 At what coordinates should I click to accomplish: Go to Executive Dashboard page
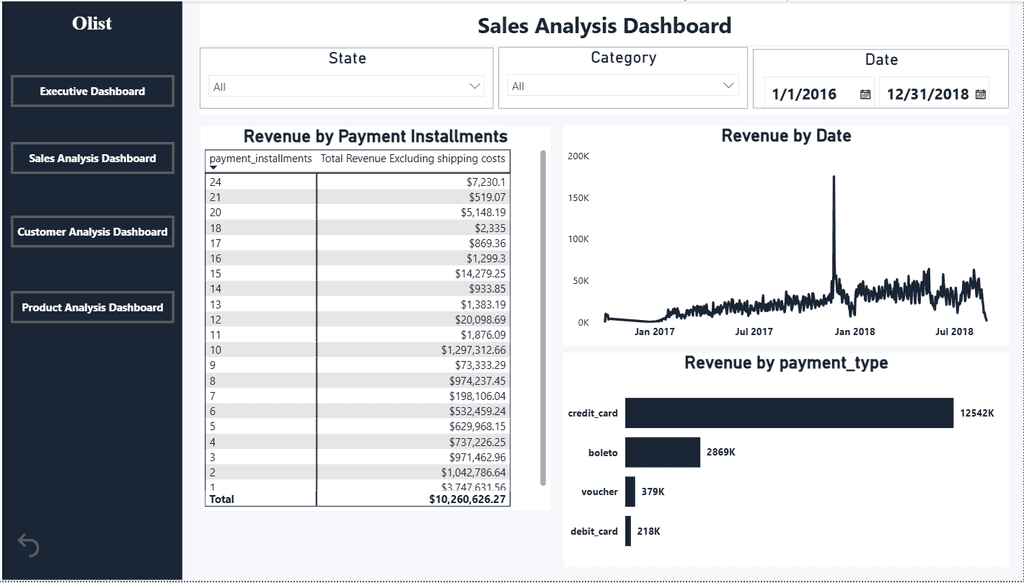pyautogui.click(x=93, y=91)
